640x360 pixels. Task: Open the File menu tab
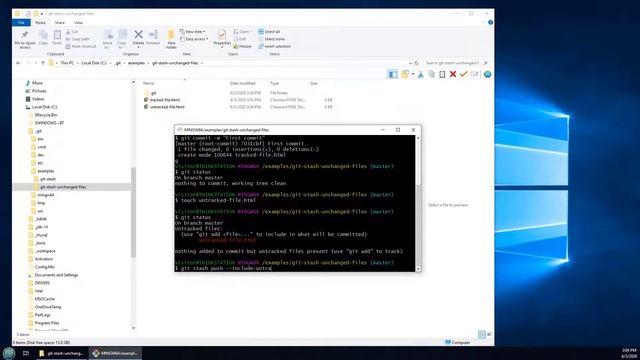(x=21, y=22)
